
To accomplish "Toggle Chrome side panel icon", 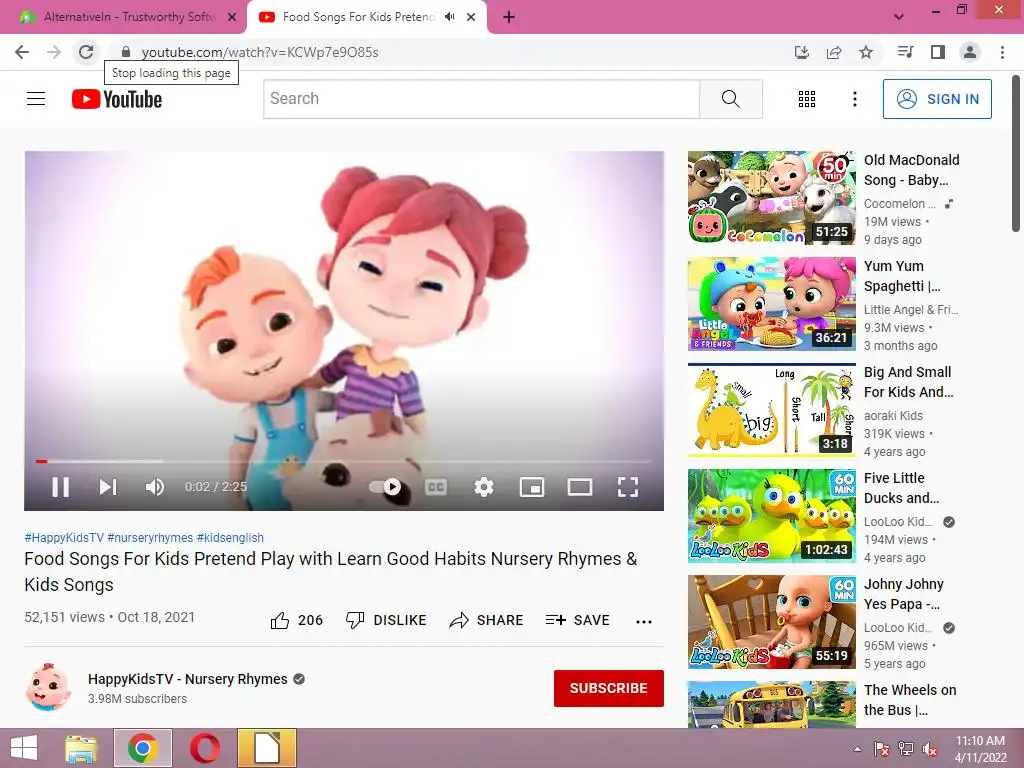I will 938,52.
